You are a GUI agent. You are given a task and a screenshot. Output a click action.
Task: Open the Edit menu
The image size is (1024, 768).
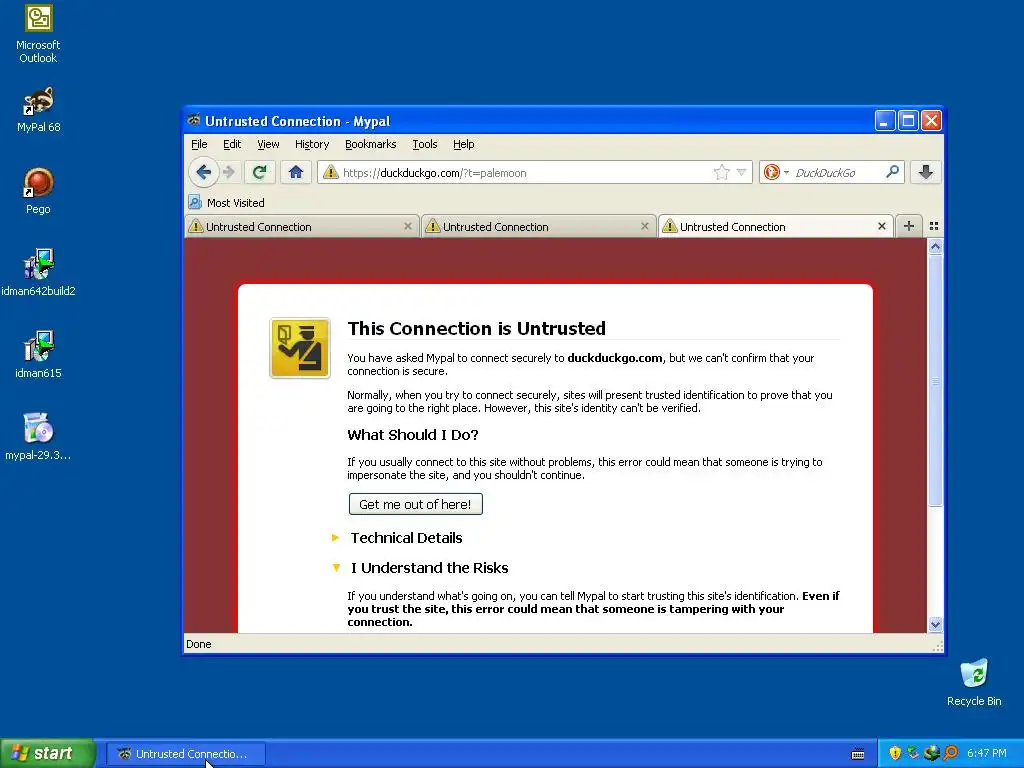(232, 144)
